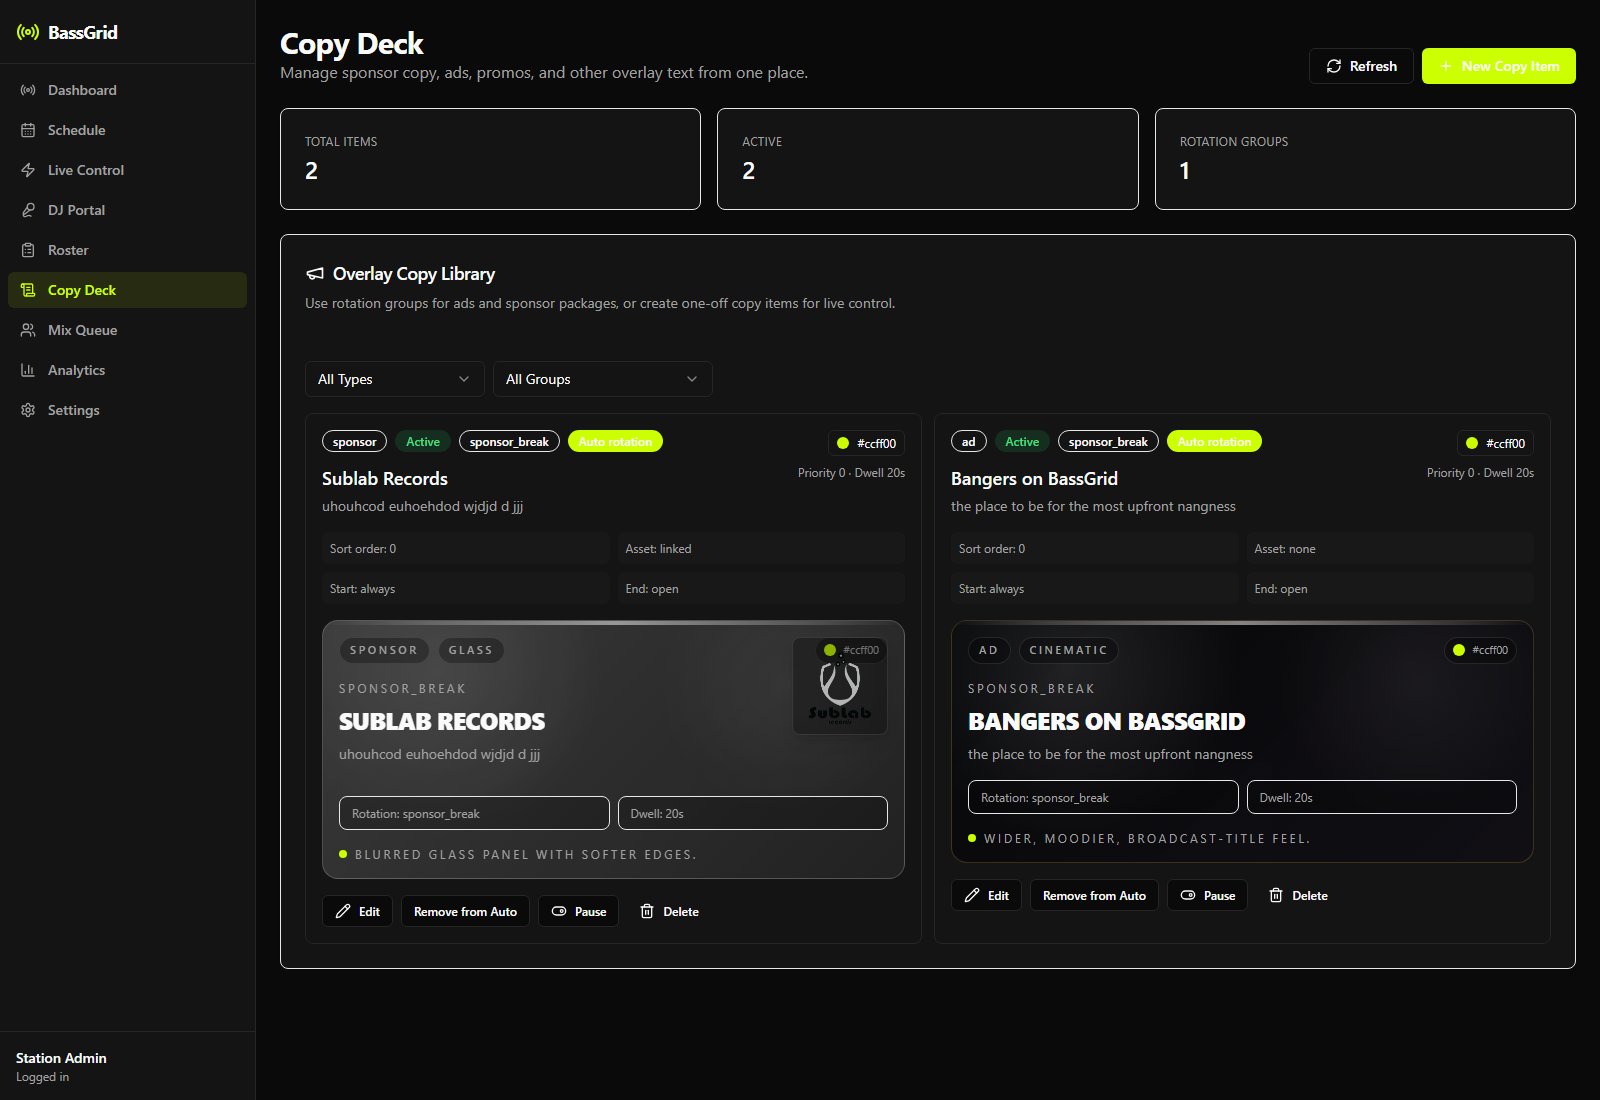
Task: Click the ad type tag
Action: coord(969,441)
